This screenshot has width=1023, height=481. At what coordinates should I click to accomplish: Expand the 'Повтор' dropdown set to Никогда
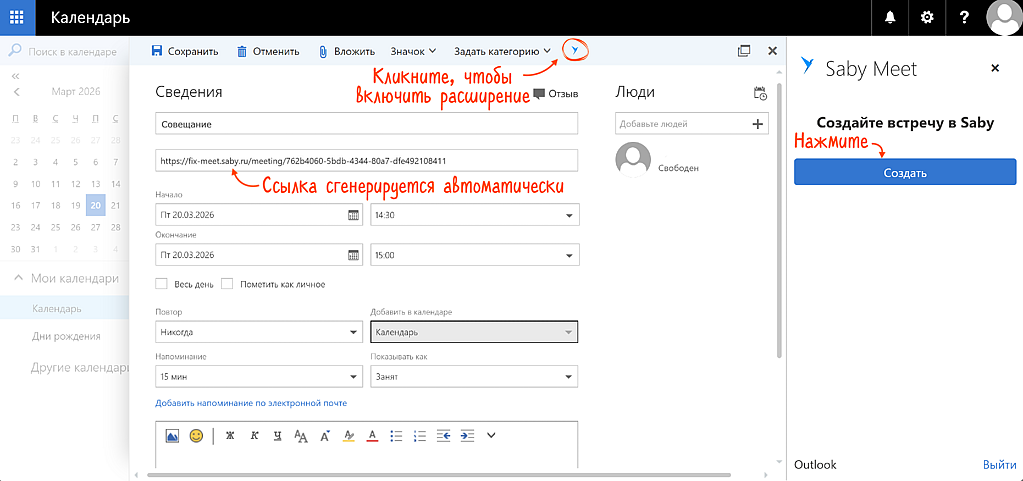[258, 332]
